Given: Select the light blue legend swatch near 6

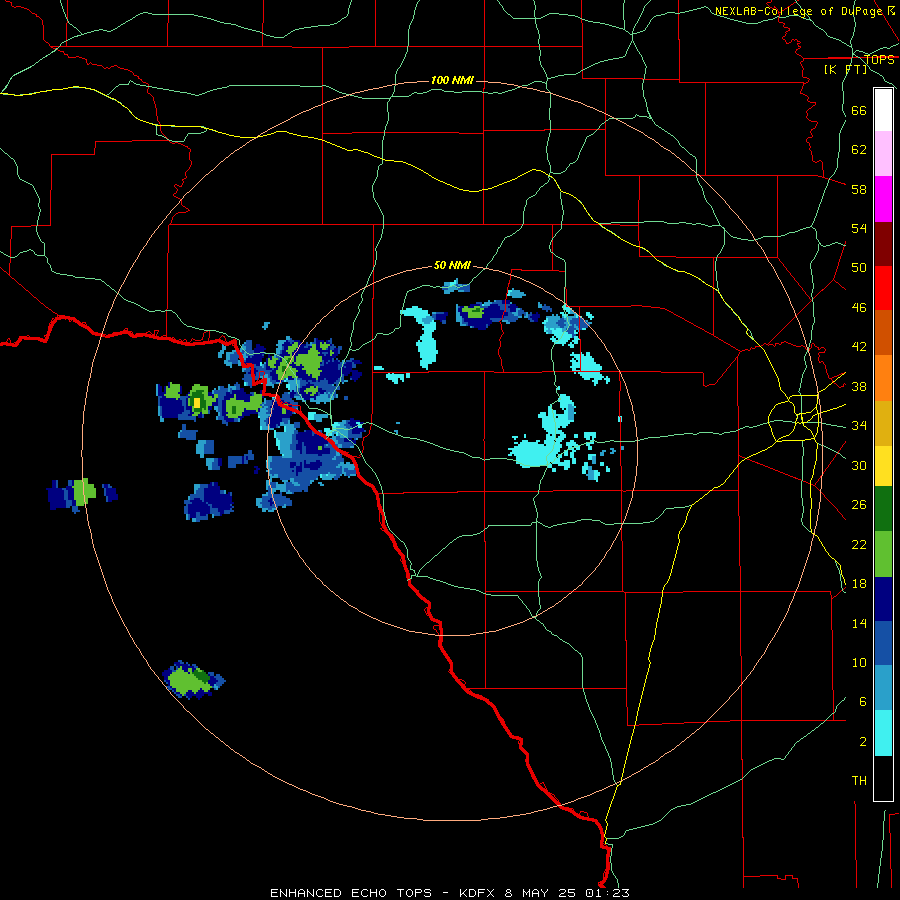Looking at the screenshot, I should click(x=883, y=688).
